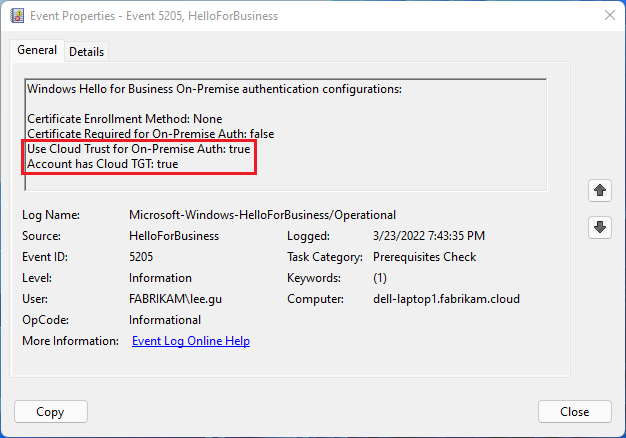Select the General tab
This screenshot has width=626, height=438.
point(37,51)
